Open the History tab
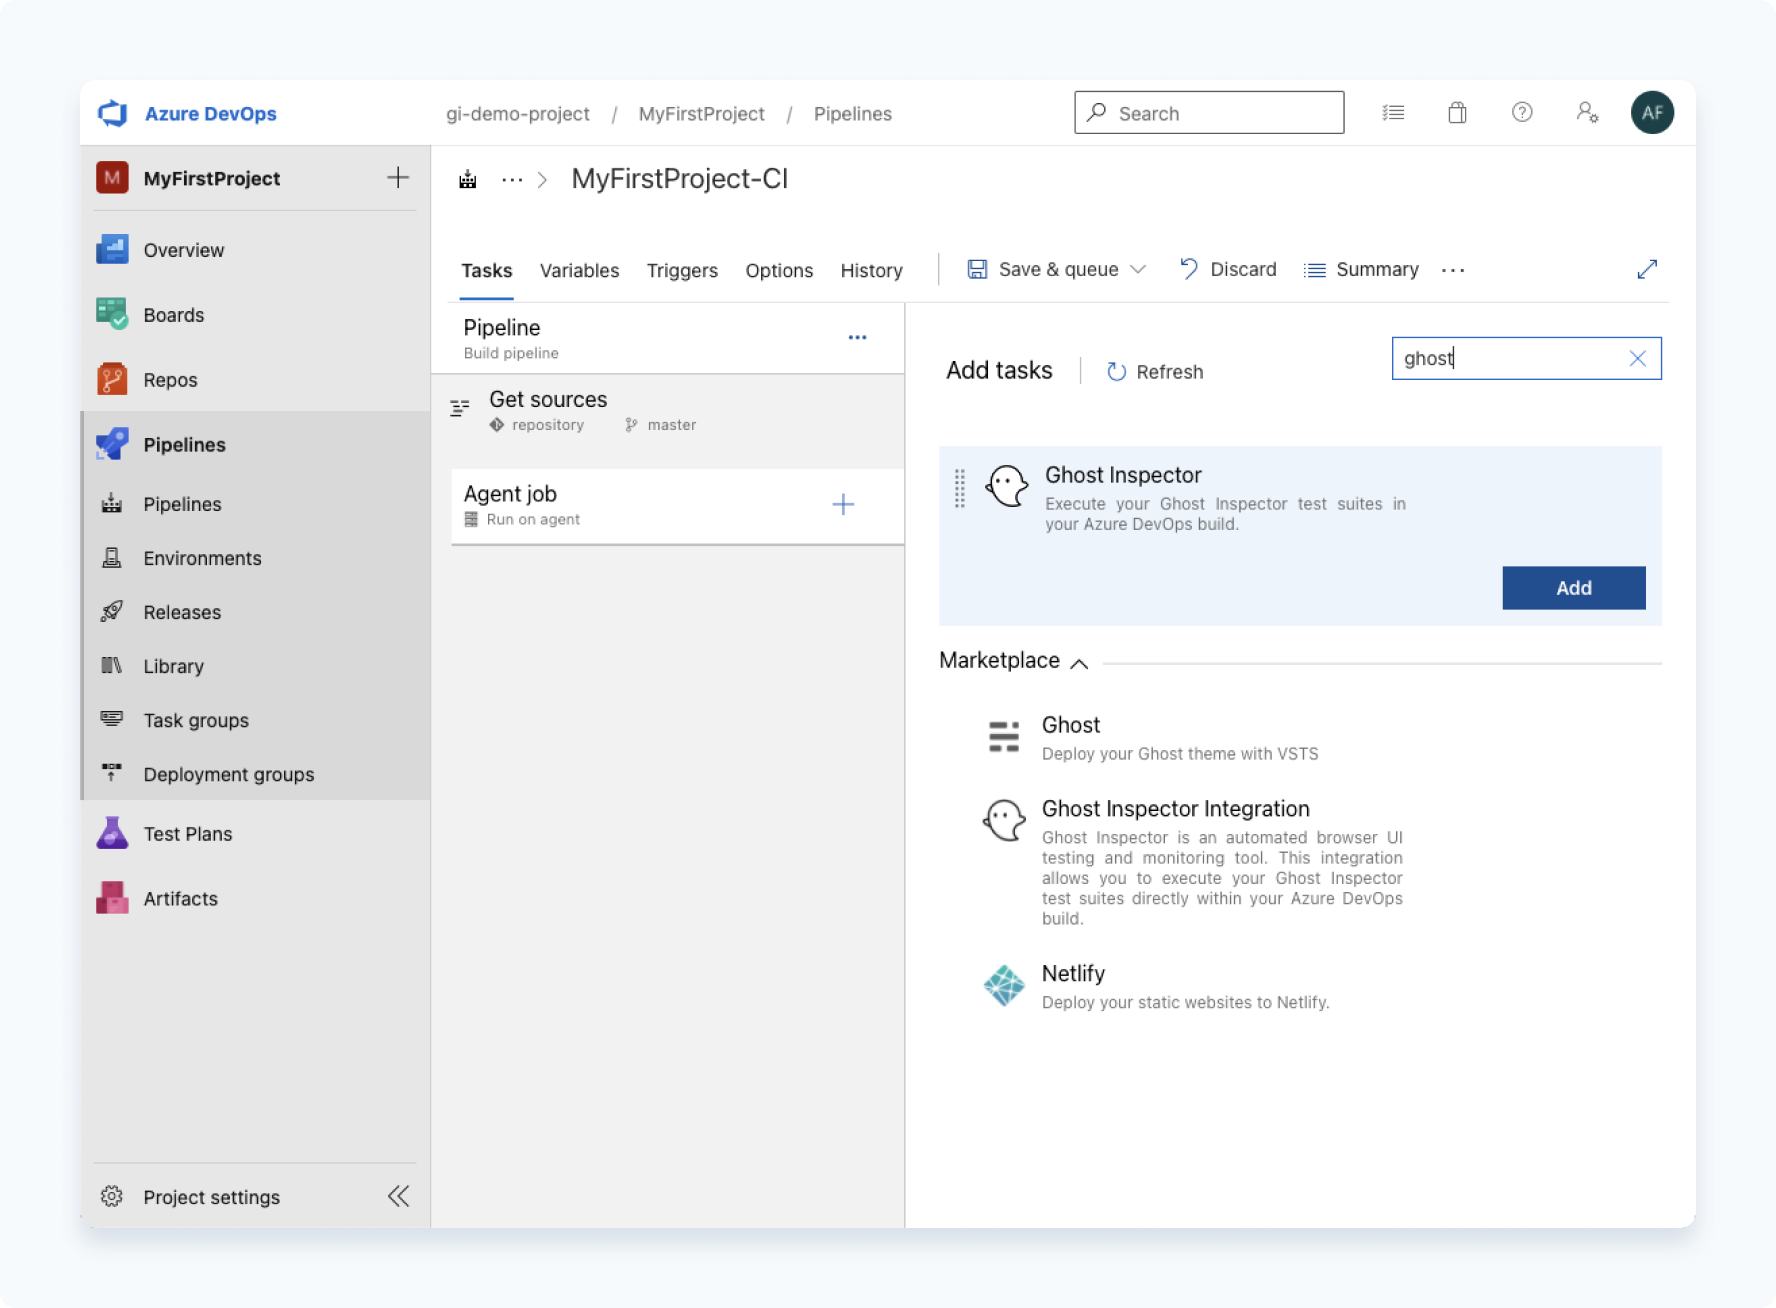Image resolution: width=1776 pixels, height=1308 pixels. [x=870, y=270]
